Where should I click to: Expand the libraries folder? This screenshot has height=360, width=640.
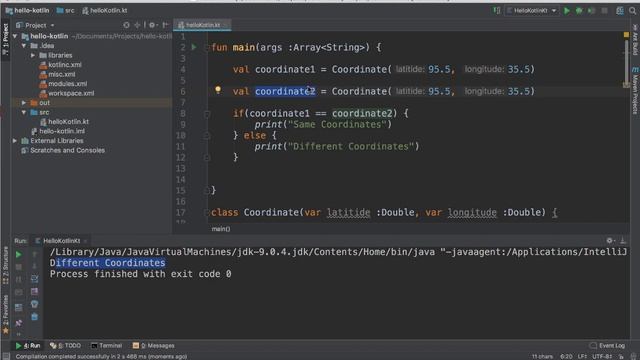pyautogui.click(x=33, y=55)
